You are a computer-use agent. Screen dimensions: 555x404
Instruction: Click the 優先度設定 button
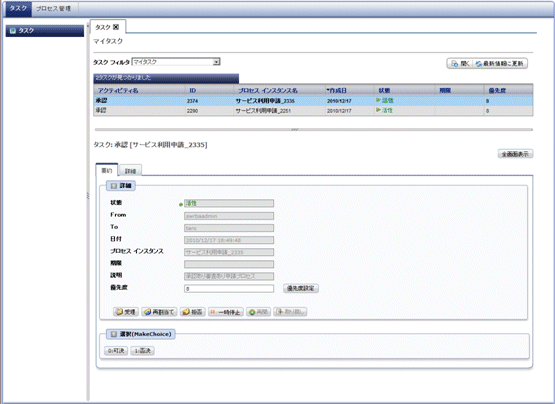pos(301,288)
